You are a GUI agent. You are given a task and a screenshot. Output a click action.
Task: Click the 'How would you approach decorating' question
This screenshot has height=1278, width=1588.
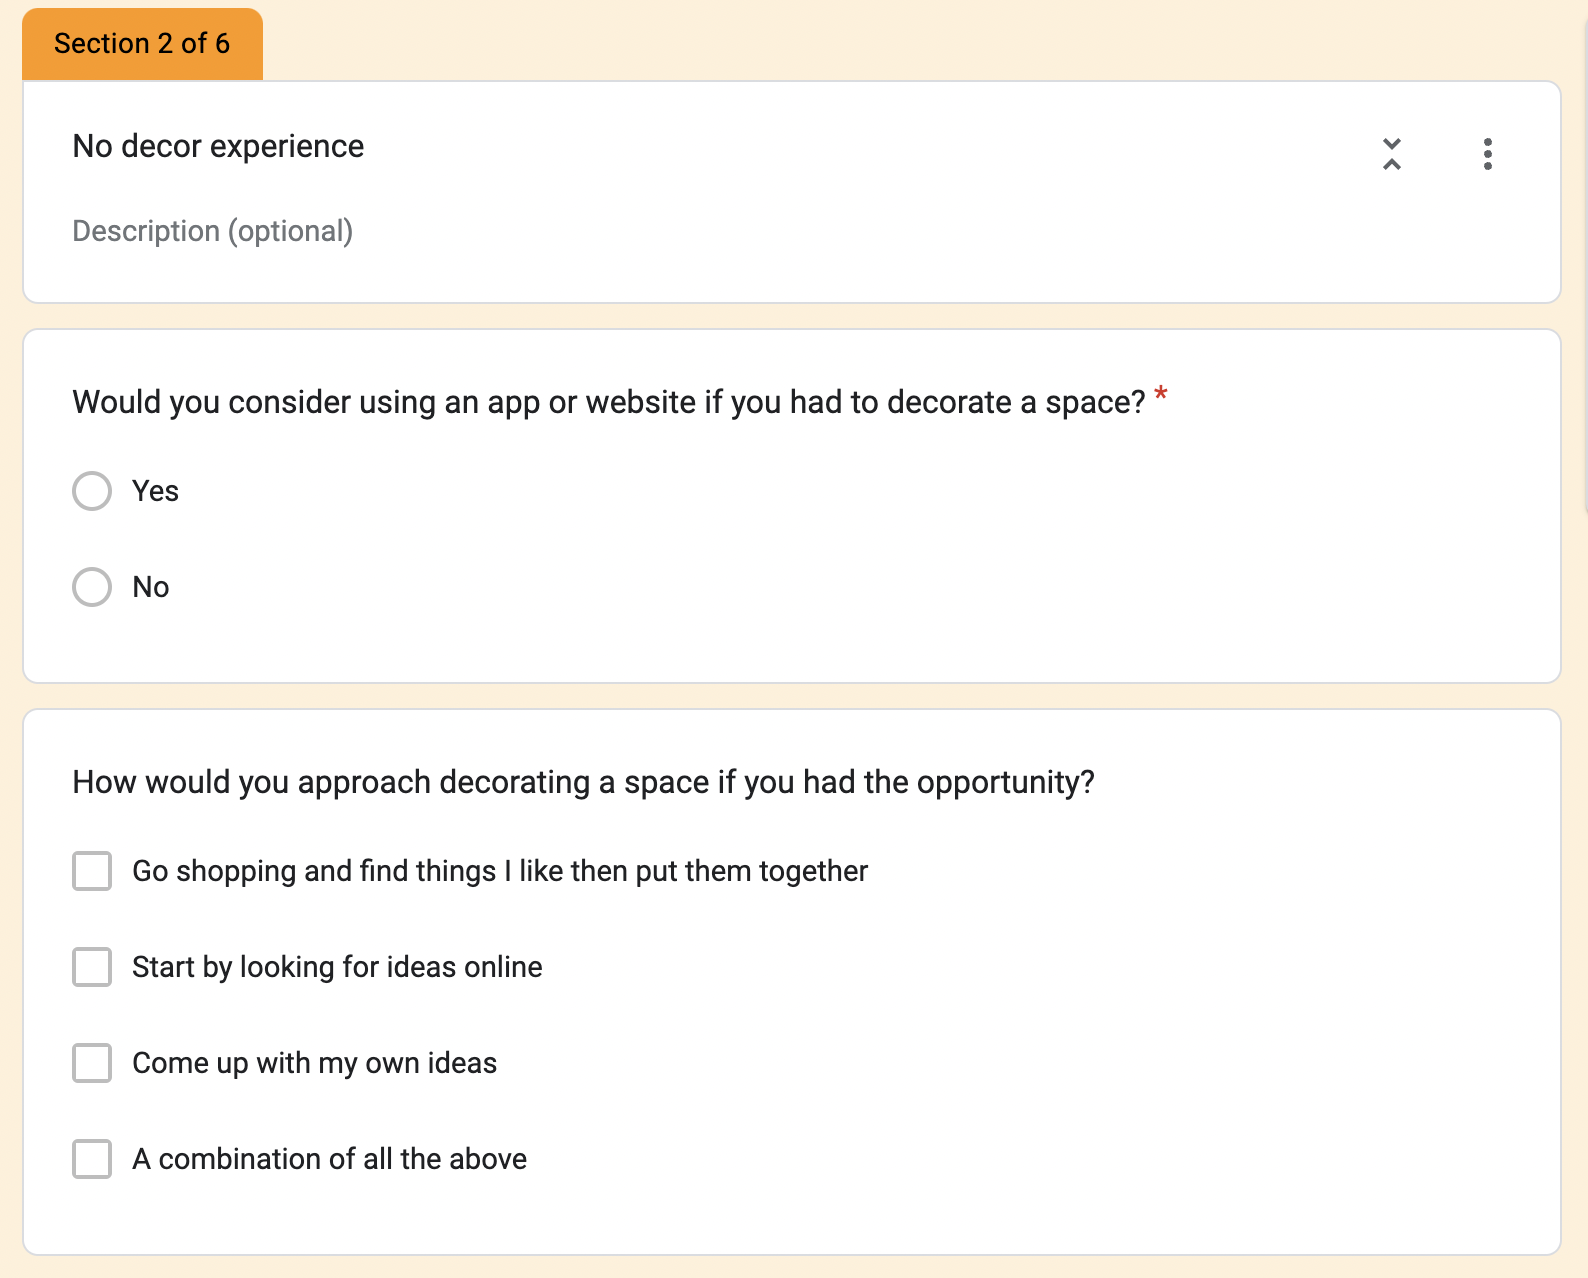click(583, 782)
